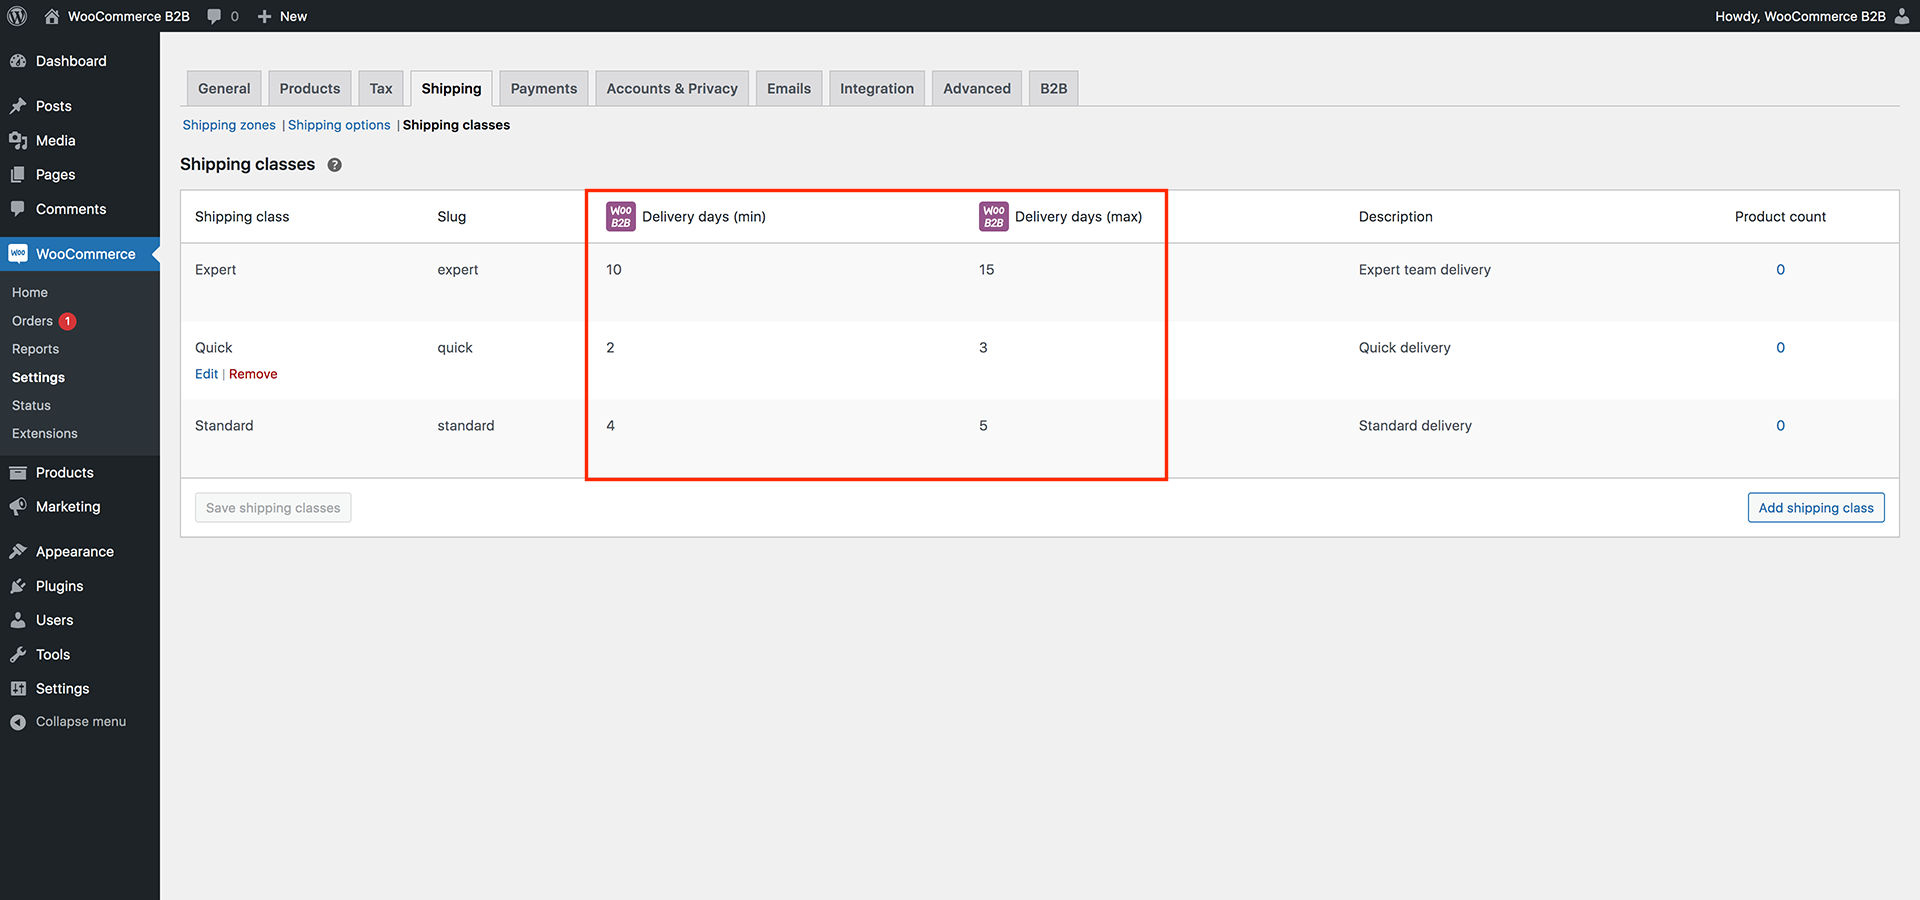Click the 'expert' slug cell
Viewport: 1920px width, 900px height.
pyautogui.click(x=458, y=270)
